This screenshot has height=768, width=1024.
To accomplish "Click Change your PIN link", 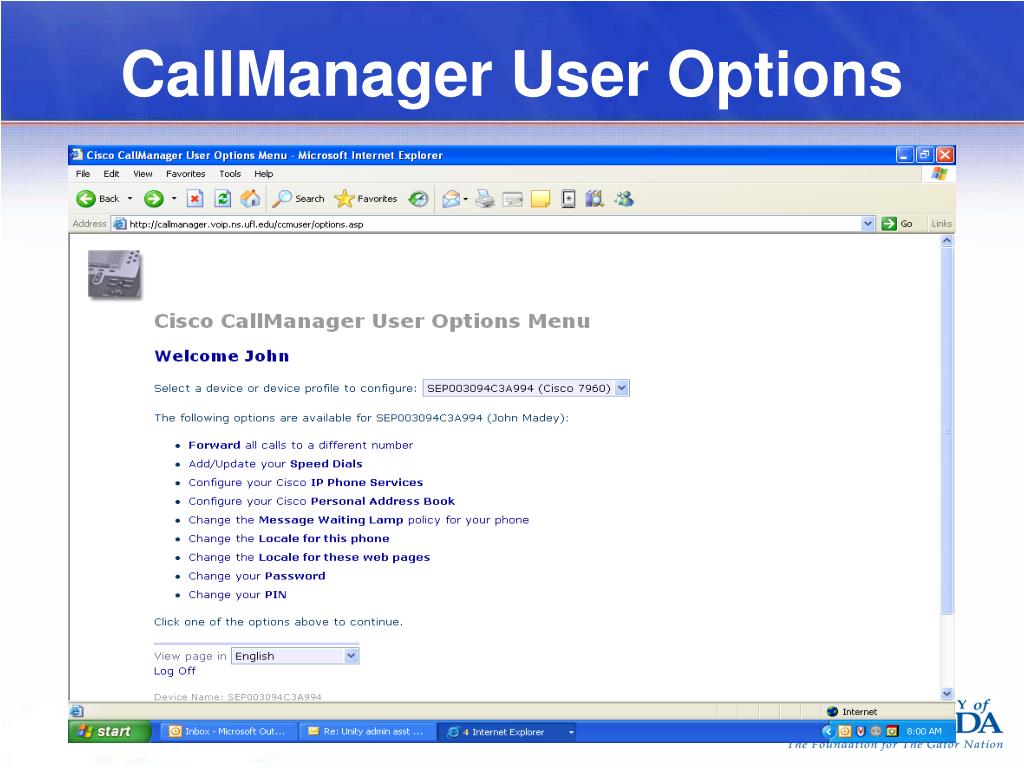I will [237, 595].
